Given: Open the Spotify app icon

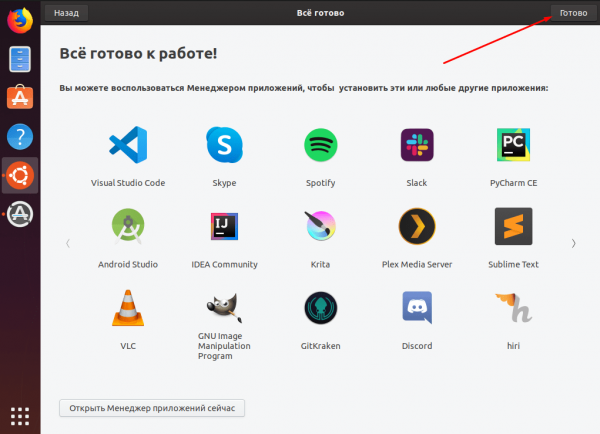Looking at the screenshot, I should click(321, 145).
